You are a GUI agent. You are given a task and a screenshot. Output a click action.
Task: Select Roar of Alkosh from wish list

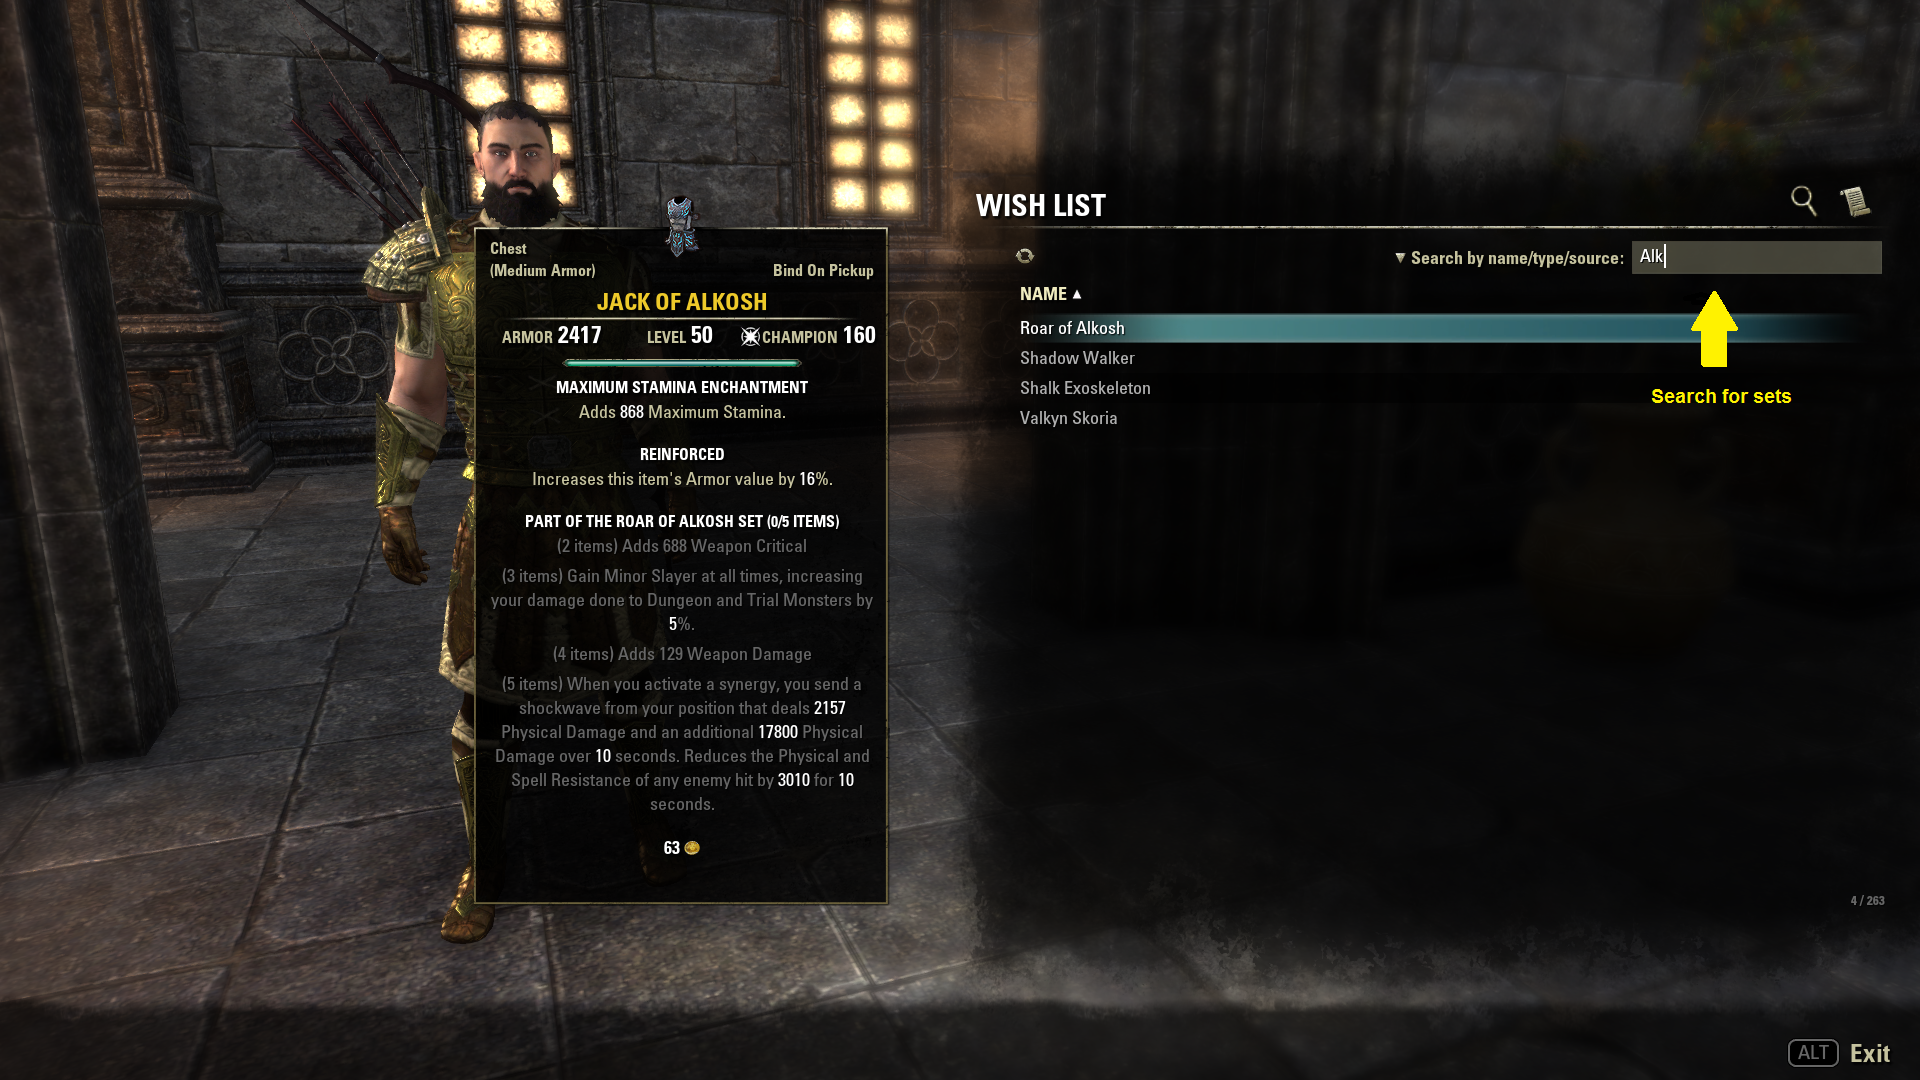(x=1072, y=327)
